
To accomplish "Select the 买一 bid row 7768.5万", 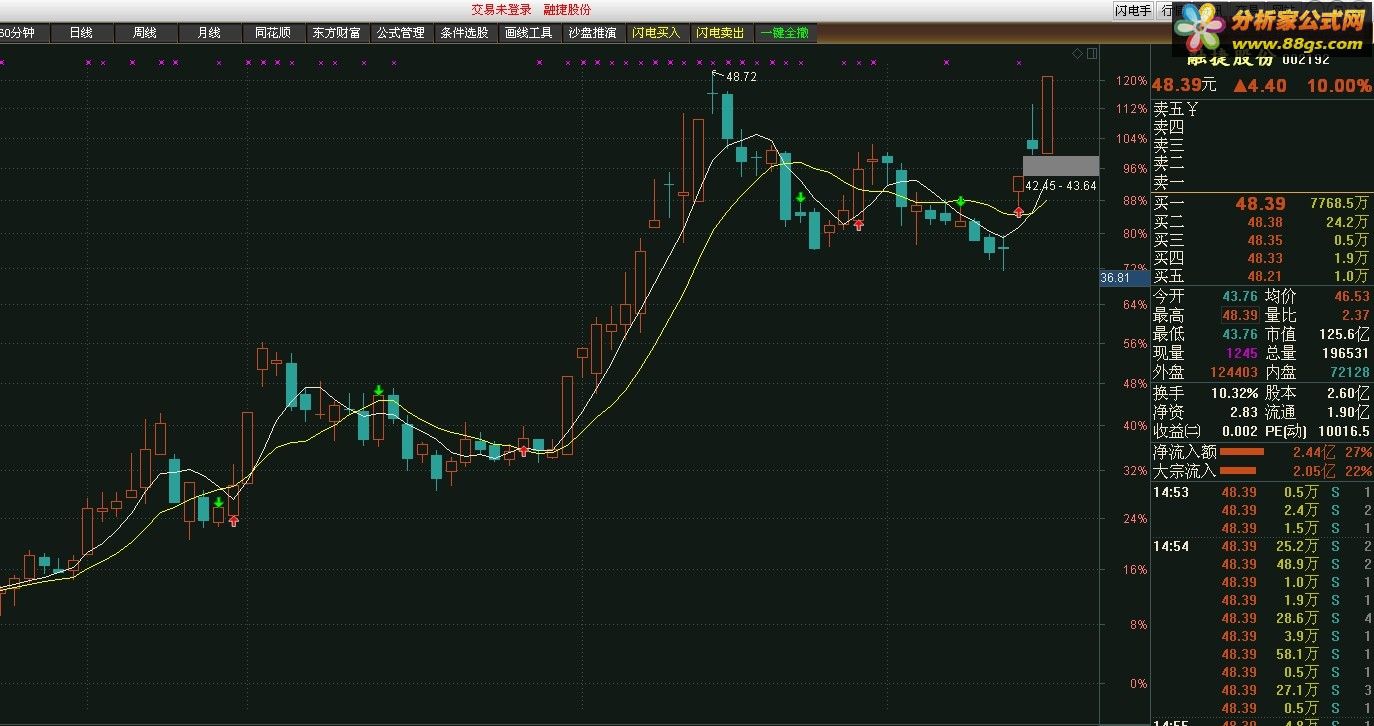I will [x=1262, y=204].
